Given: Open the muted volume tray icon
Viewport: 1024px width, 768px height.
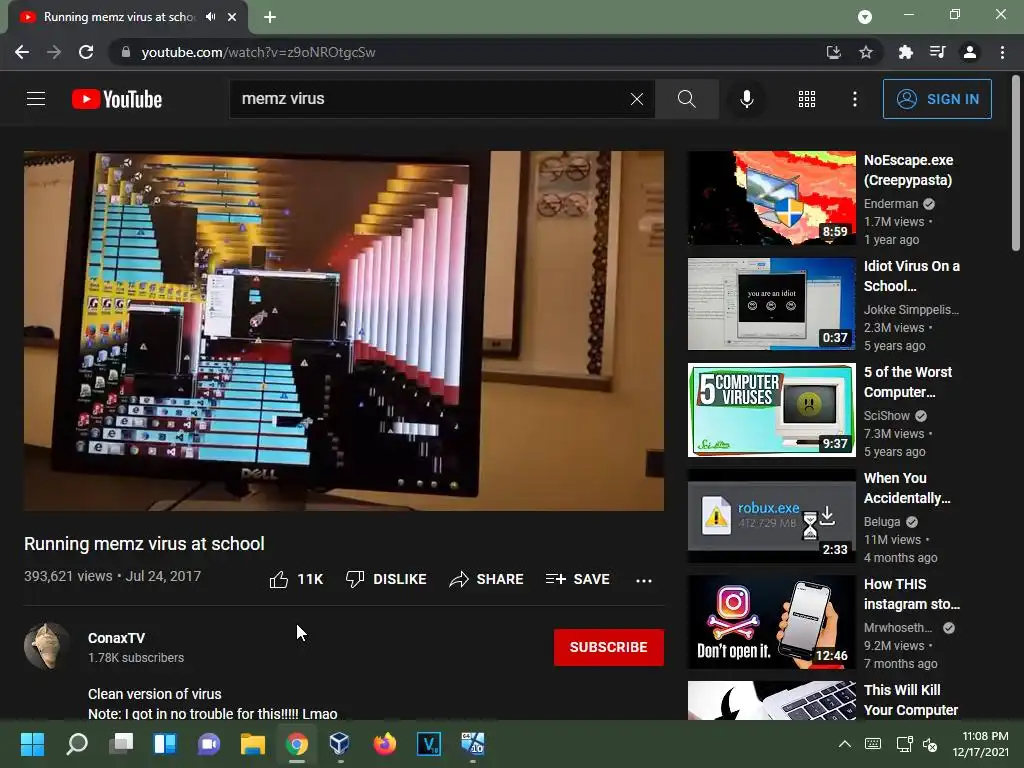Looking at the screenshot, I should (x=930, y=744).
